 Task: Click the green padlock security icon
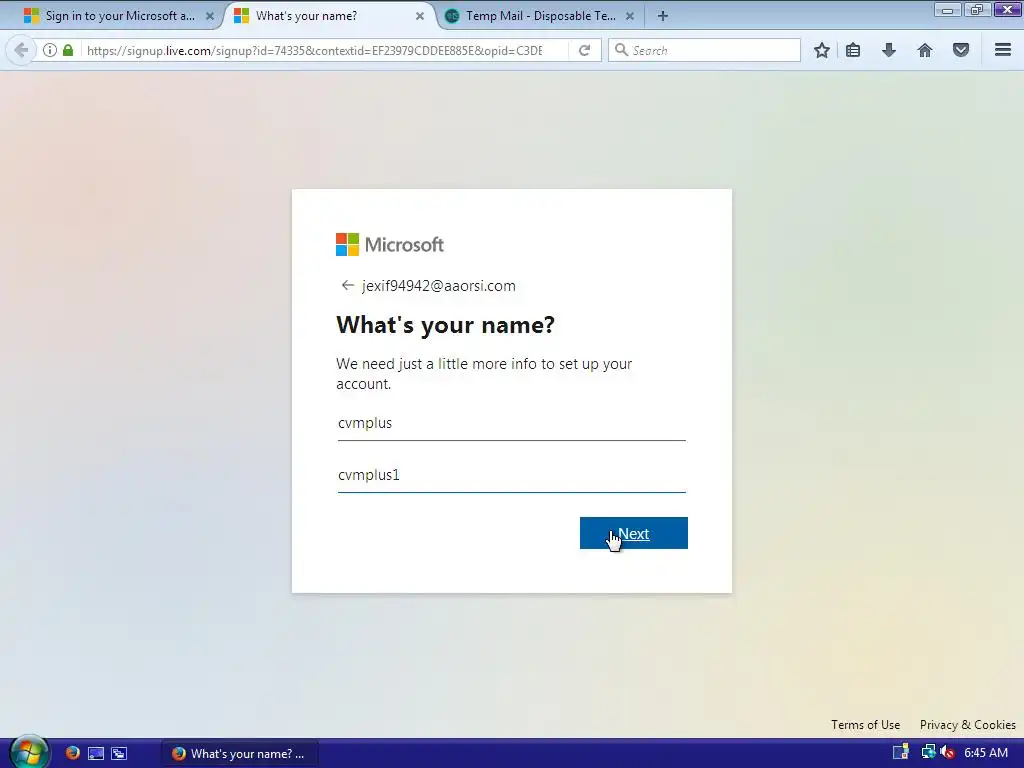pyautogui.click(x=68, y=50)
